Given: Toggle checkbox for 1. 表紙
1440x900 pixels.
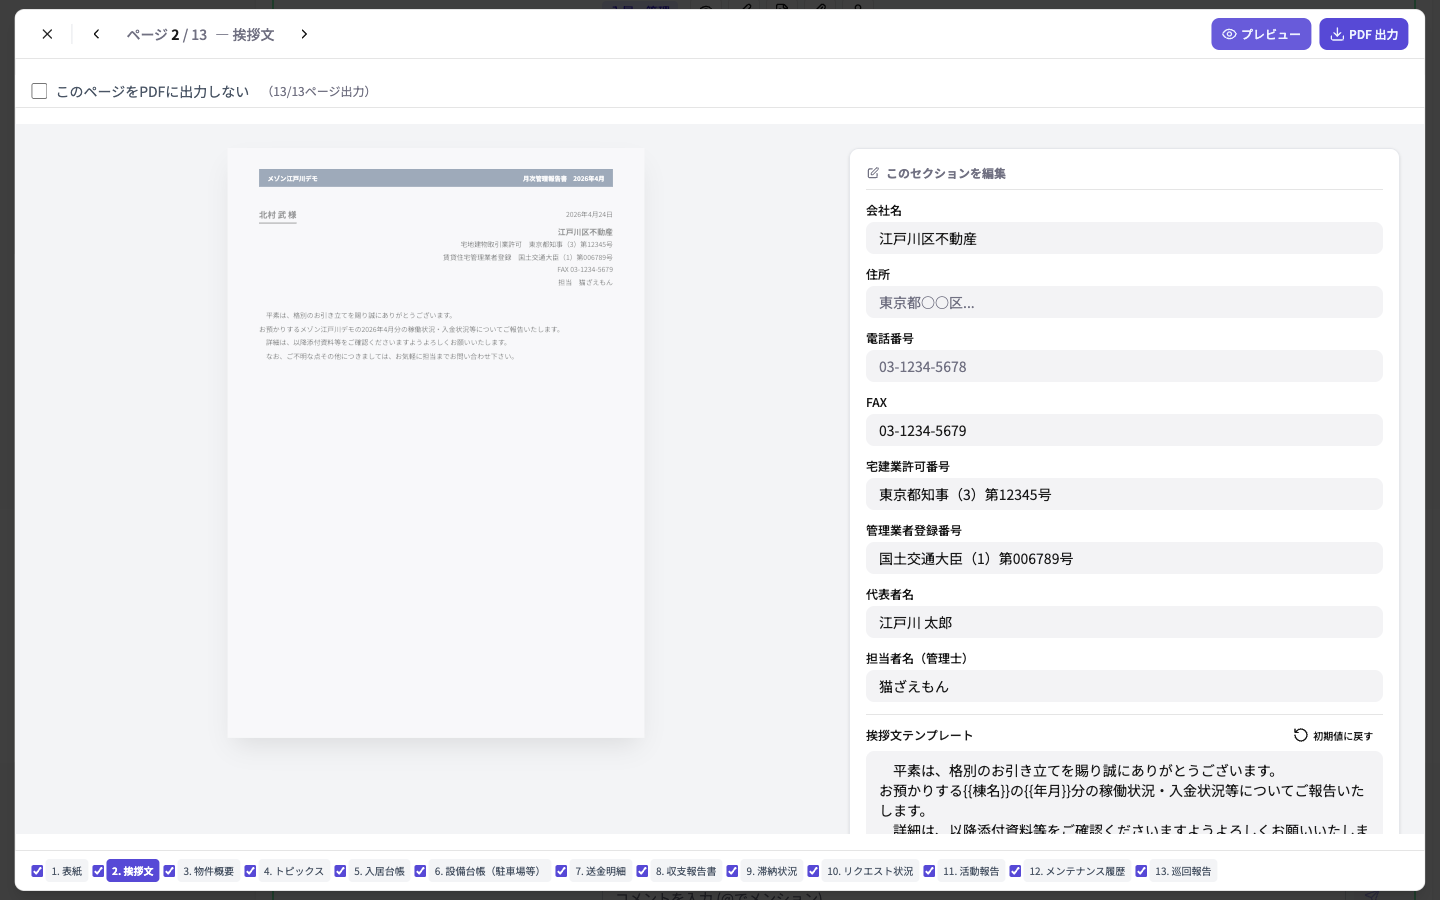Looking at the screenshot, I should (37, 871).
